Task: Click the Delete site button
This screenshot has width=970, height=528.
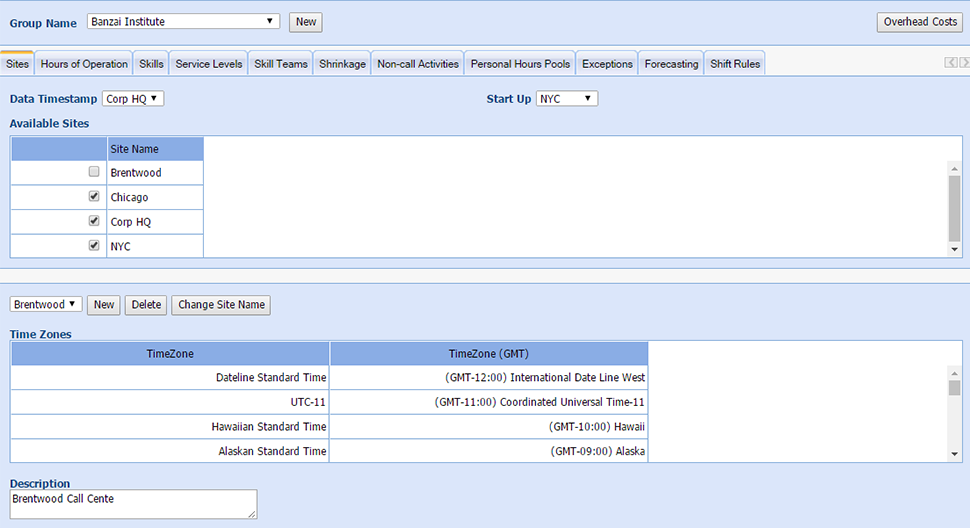Action: click(x=146, y=305)
